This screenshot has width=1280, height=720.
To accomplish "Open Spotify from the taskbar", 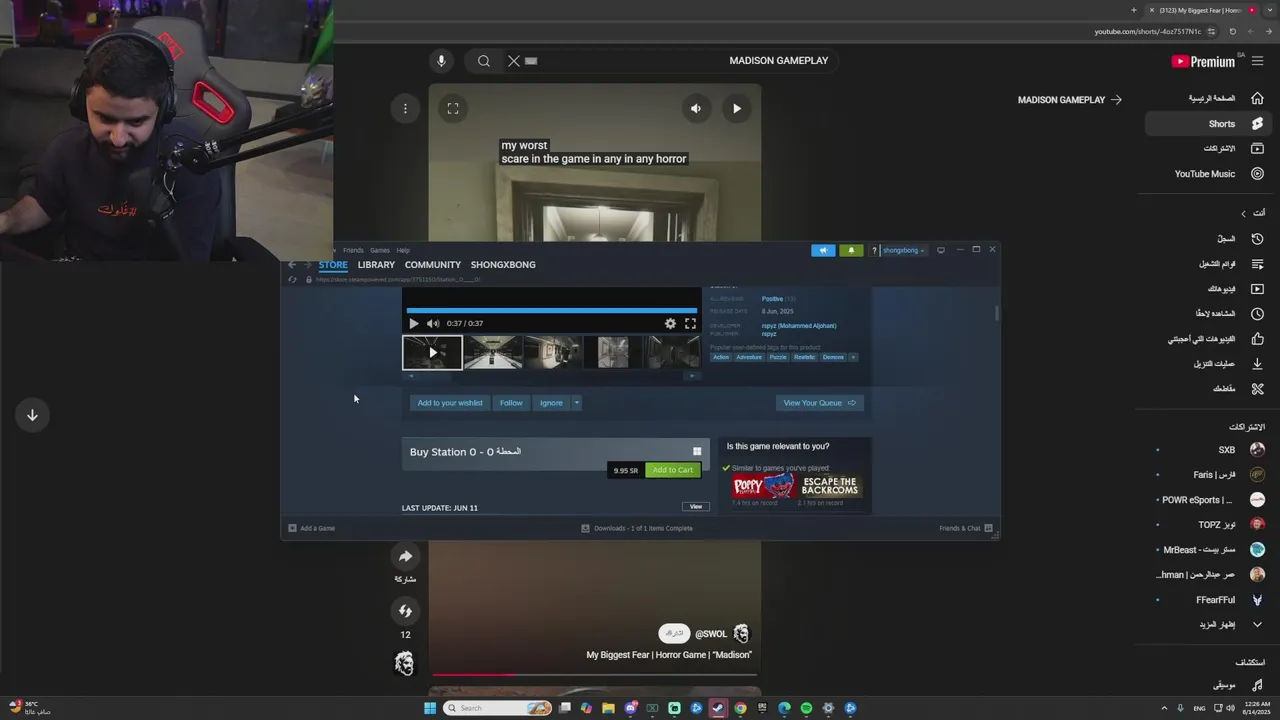I will point(806,708).
